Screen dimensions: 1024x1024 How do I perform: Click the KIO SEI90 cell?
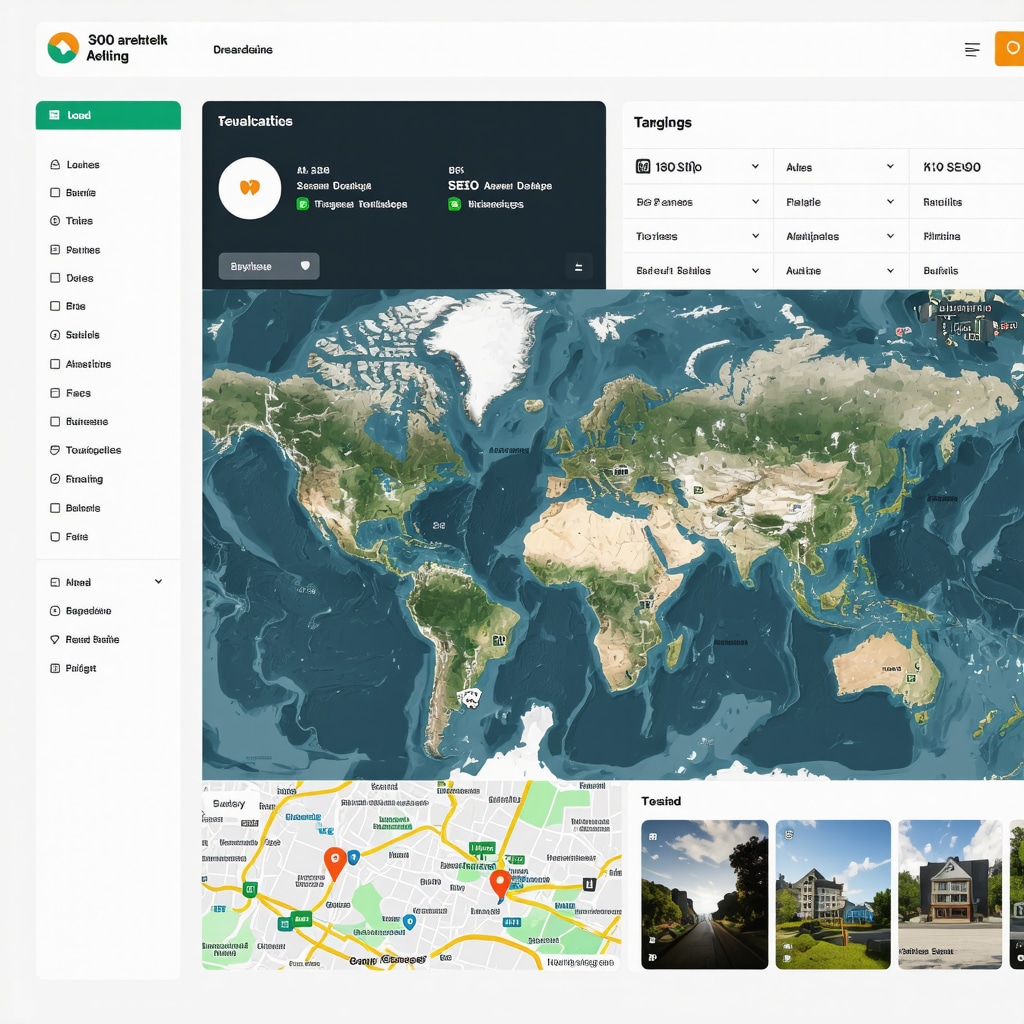click(x=967, y=167)
